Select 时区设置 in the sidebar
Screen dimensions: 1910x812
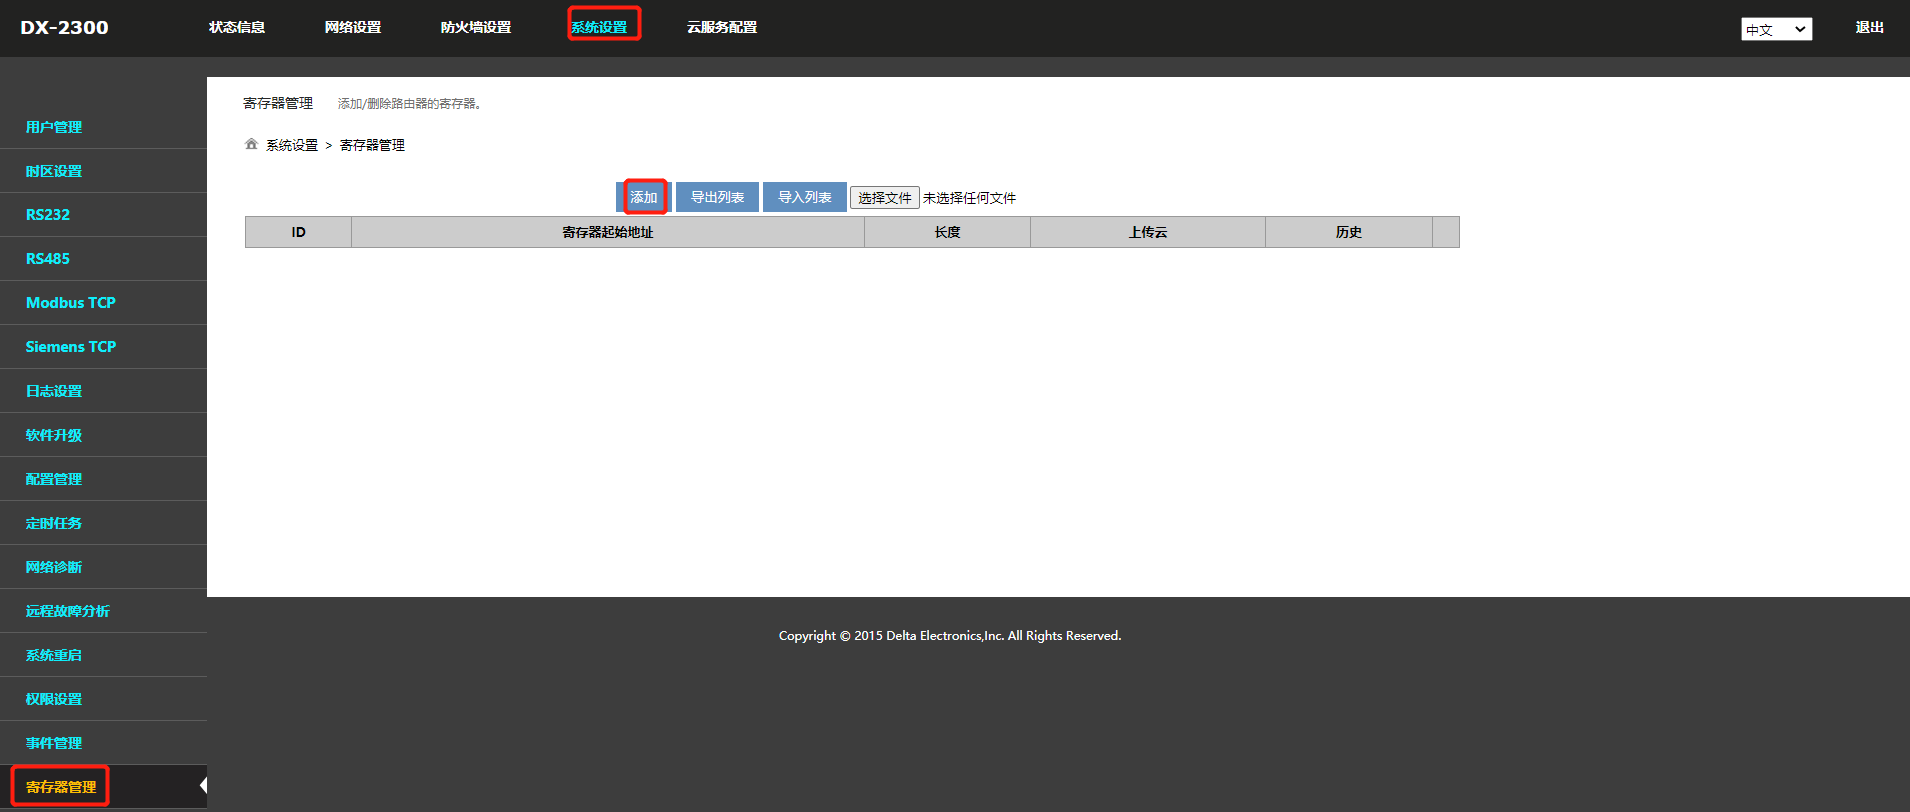(x=54, y=171)
